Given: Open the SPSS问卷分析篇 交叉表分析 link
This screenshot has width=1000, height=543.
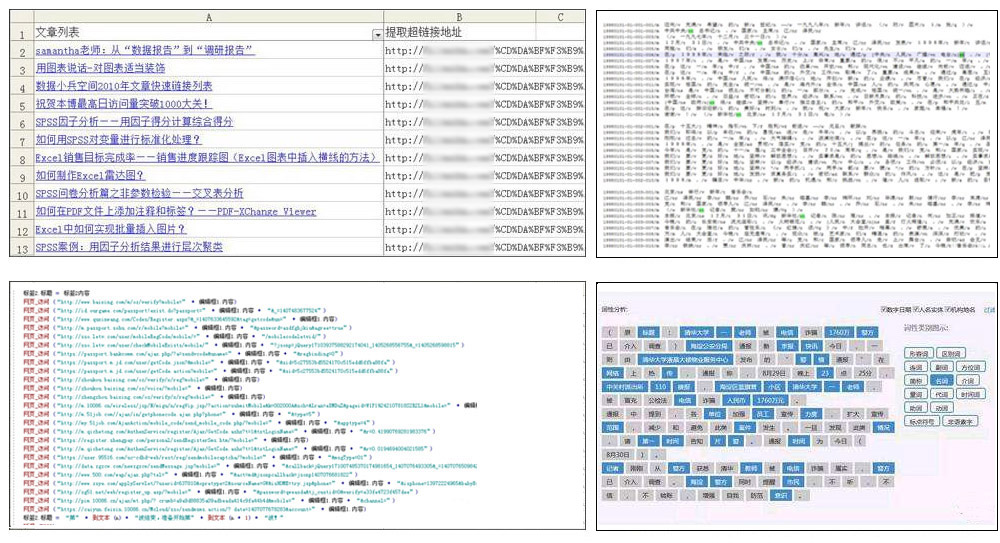Looking at the screenshot, I should pyautogui.click(x=139, y=193).
